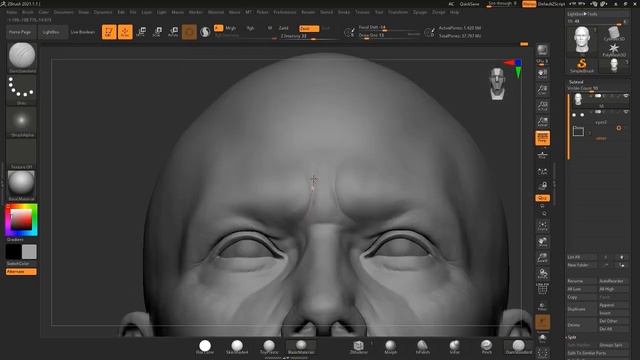This screenshot has height=360, width=640.
Task: Select the Morph brush at bottom
Action: [x=391, y=347]
